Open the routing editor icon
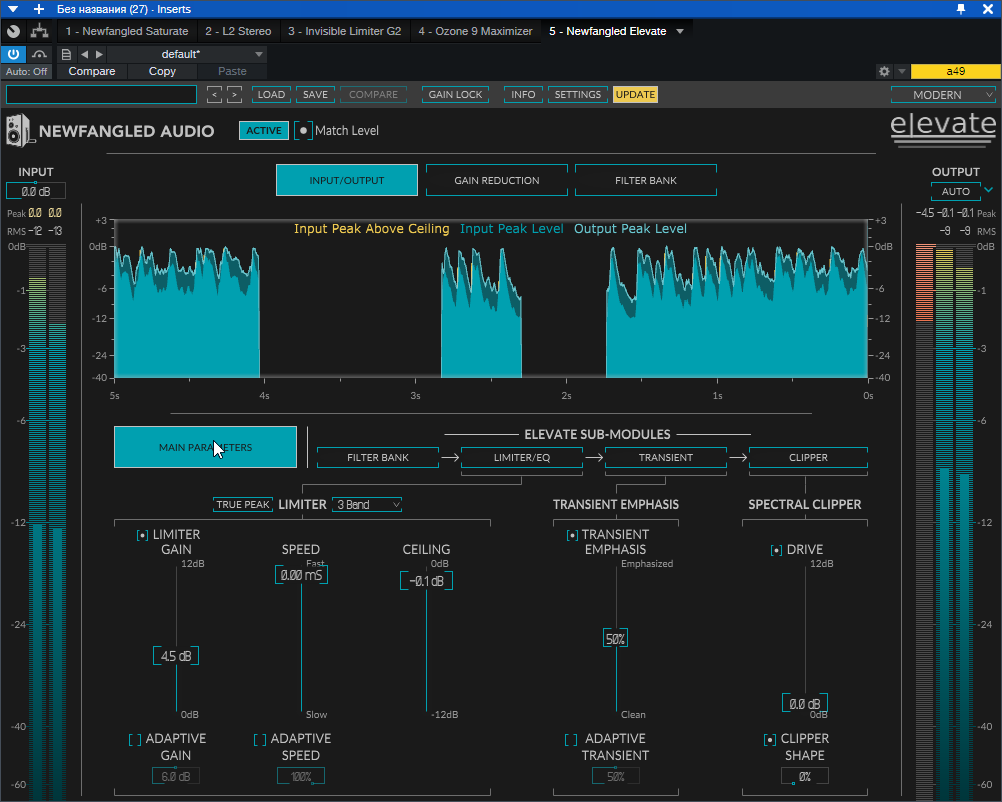This screenshot has width=1002, height=802. coord(40,31)
